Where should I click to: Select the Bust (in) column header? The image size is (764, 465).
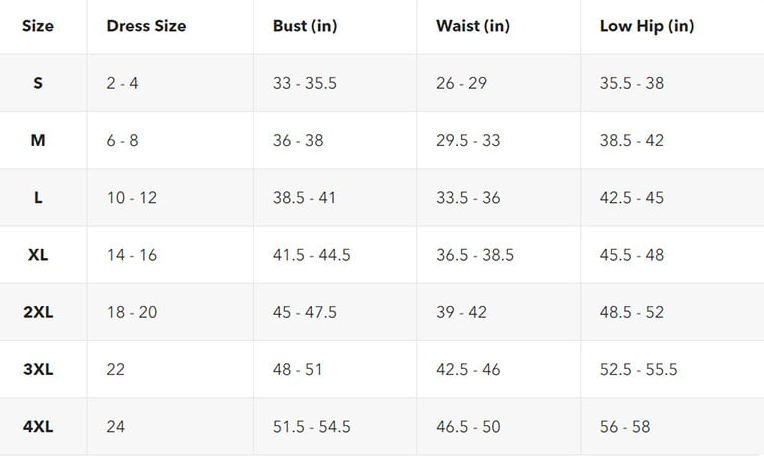point(305,26)
